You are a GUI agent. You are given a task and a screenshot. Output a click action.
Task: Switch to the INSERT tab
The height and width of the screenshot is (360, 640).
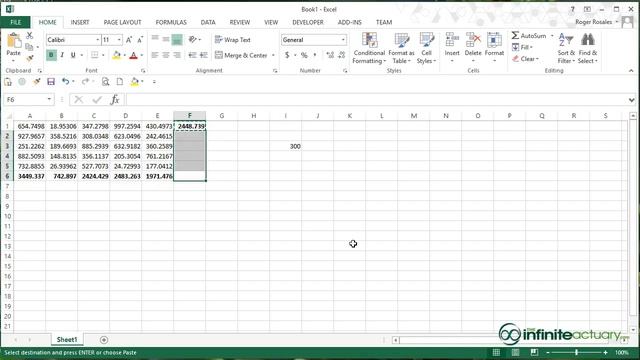pyautogui.click(x=80, y=22)
